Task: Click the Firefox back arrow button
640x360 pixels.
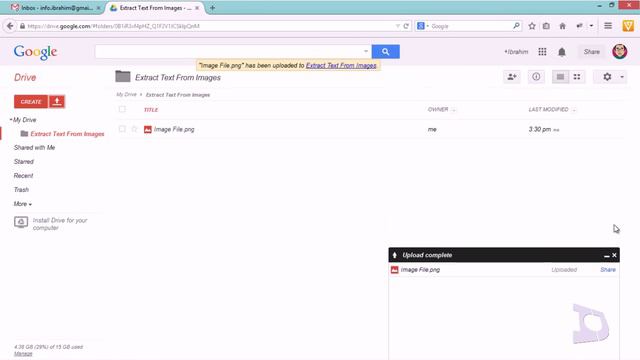Action: (10, 26)
